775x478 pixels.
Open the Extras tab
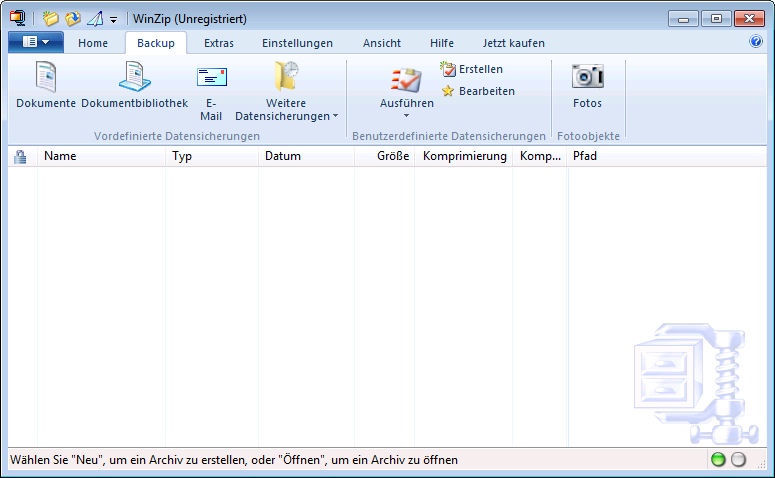coord(218,43)
